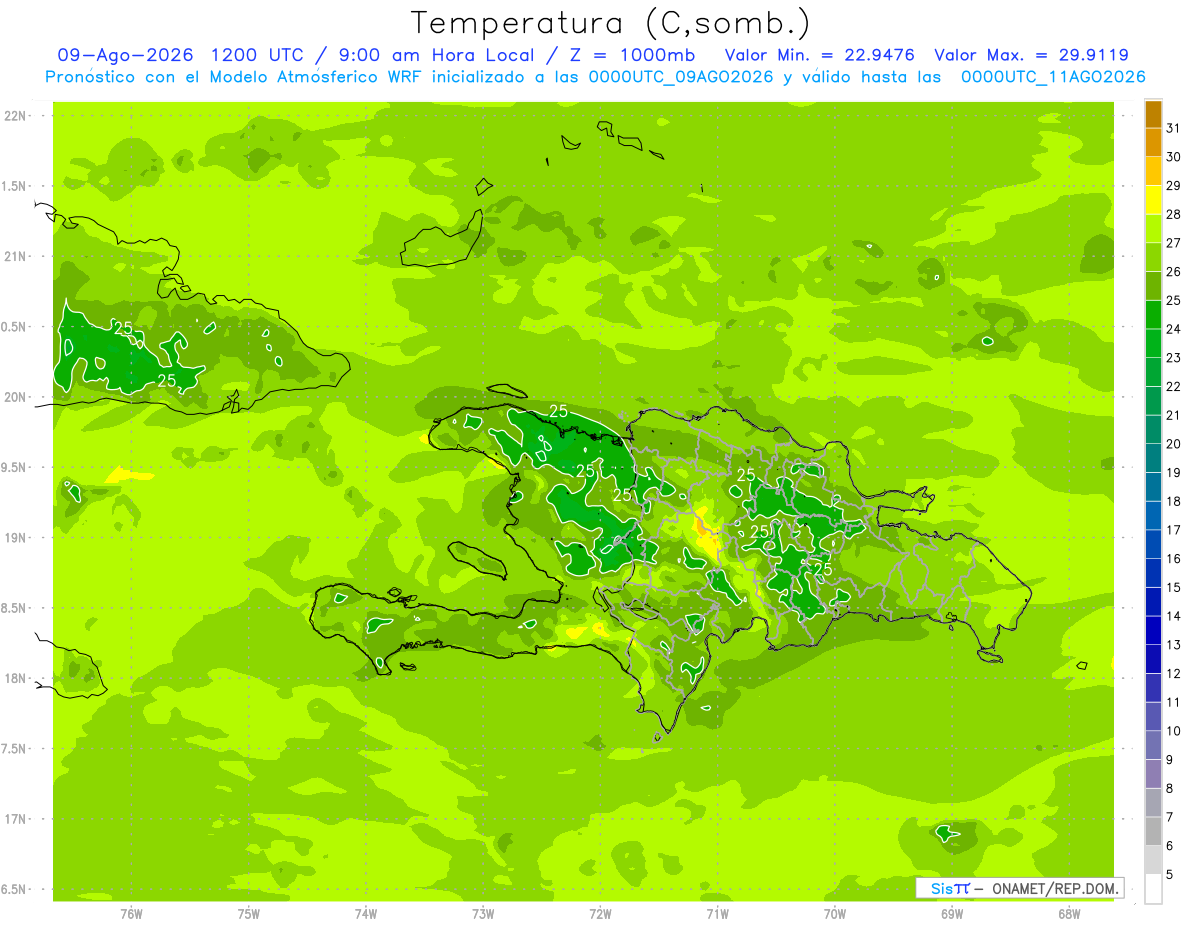Image resolution: width=1200 pixels, height=927 pixels.
Task: Click the '22N' latitude axis label
Action: click(x=16, y=116)
